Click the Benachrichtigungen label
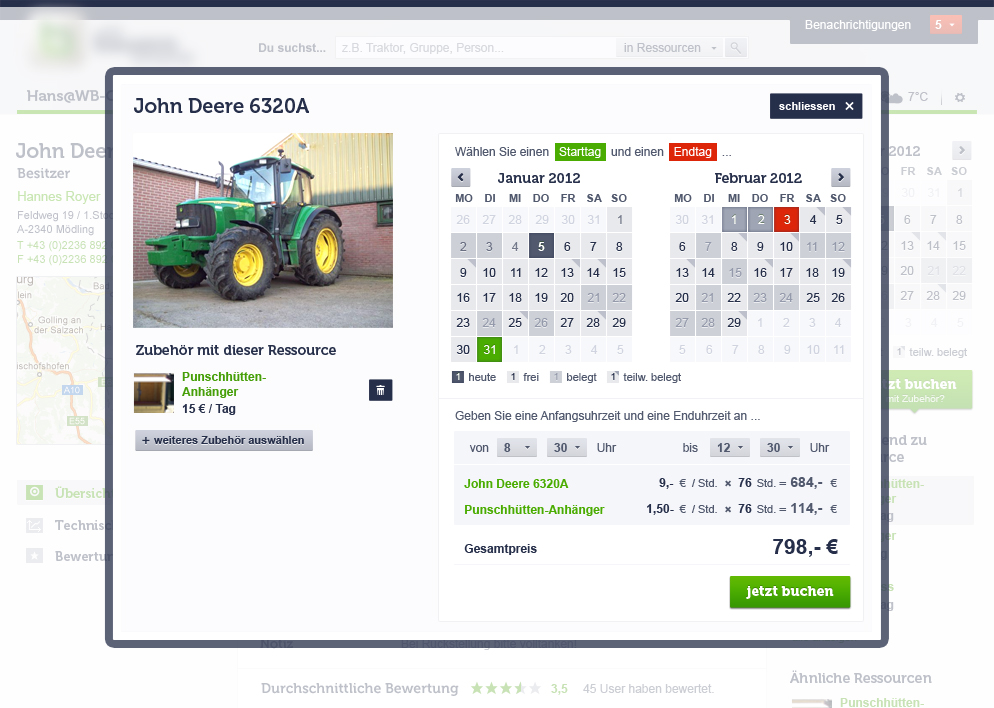 (858, 25)
